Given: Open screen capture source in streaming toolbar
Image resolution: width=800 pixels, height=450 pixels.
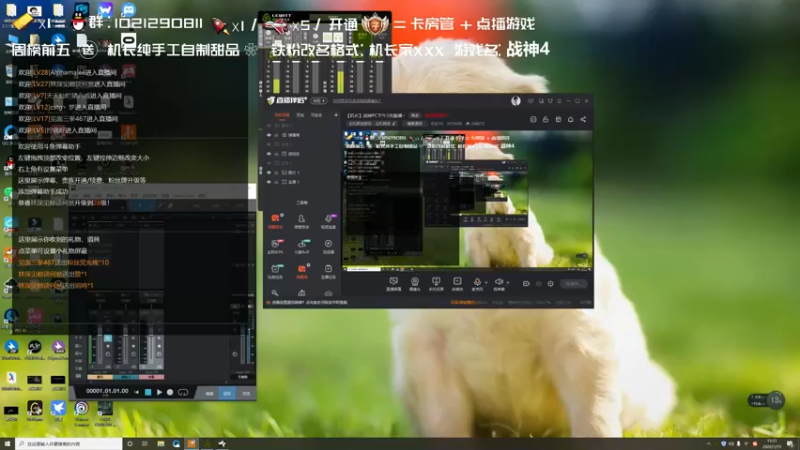Looking at the screenshot, I should pyautogui.click(x=393, y=282).
